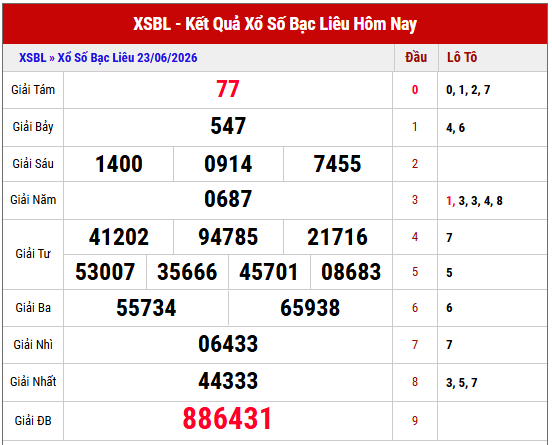Click the Đầu digit 6

pos(415,308)
